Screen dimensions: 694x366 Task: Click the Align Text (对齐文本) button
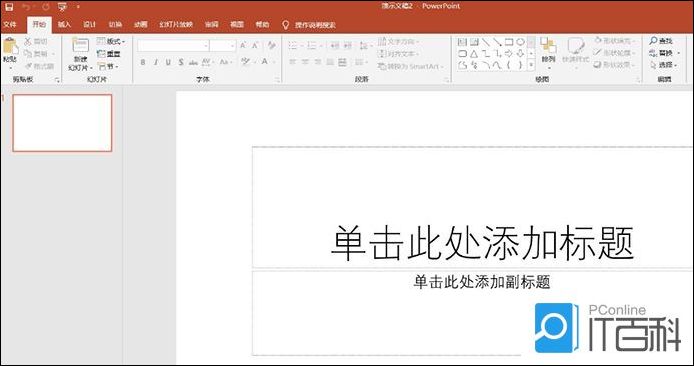click(398, 54)
